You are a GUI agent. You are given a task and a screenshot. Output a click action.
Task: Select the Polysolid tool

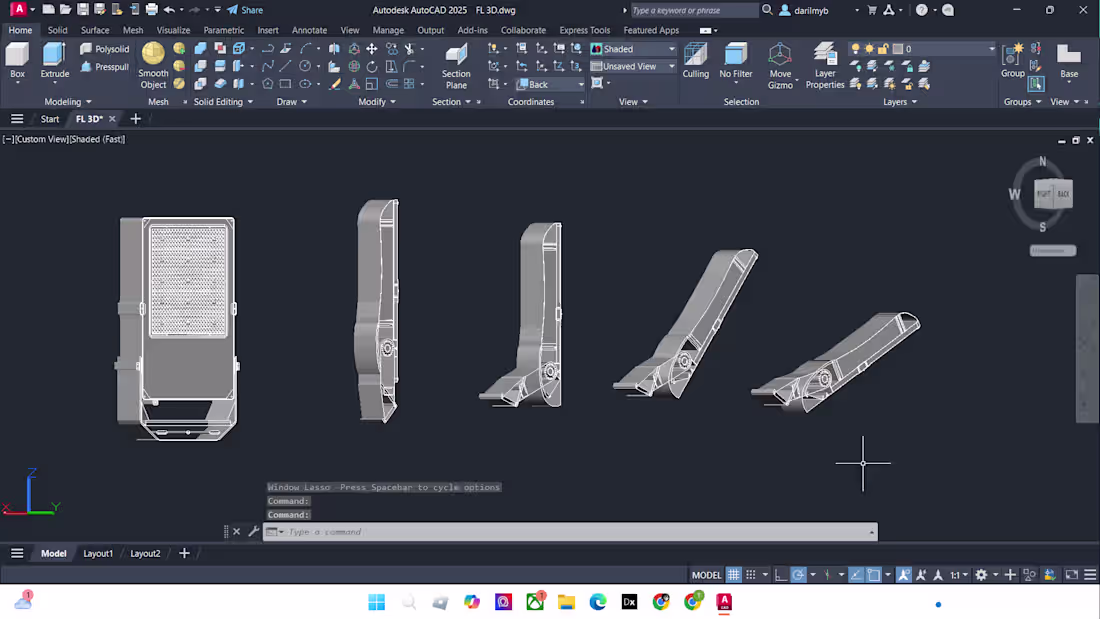tap(104, 48)
